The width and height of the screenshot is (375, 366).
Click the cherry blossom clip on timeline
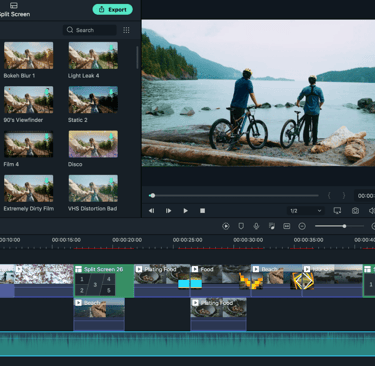coord(44,281)
